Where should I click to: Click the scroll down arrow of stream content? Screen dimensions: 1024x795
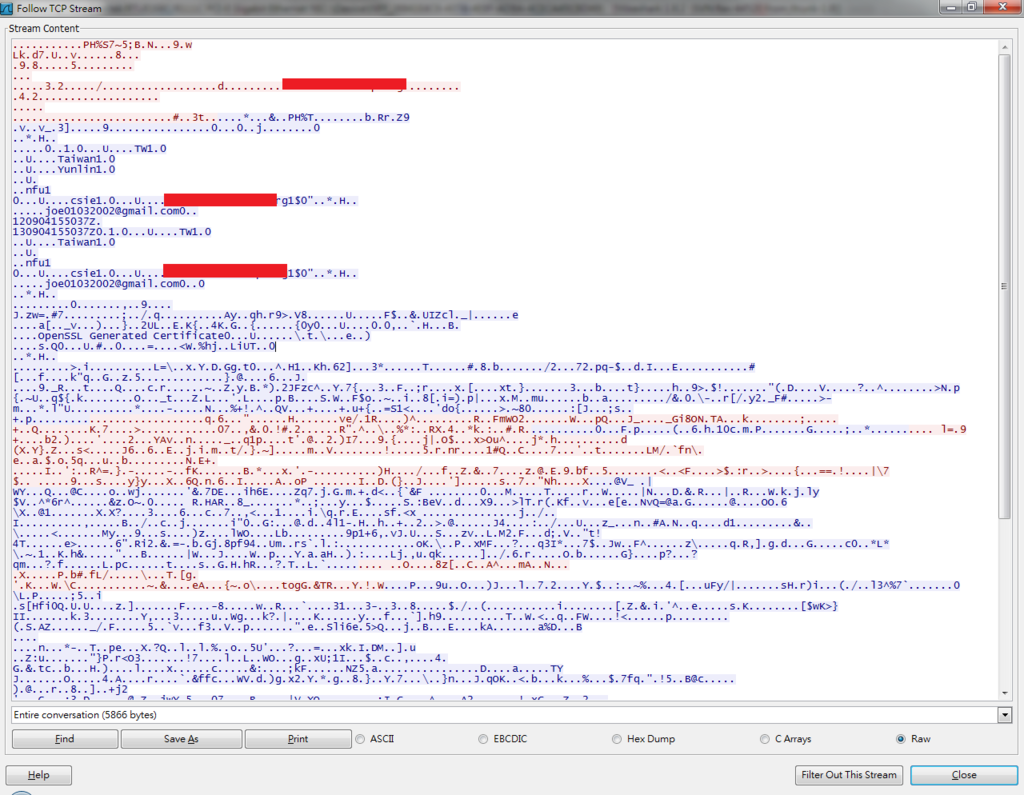(x=1004, y=693)
